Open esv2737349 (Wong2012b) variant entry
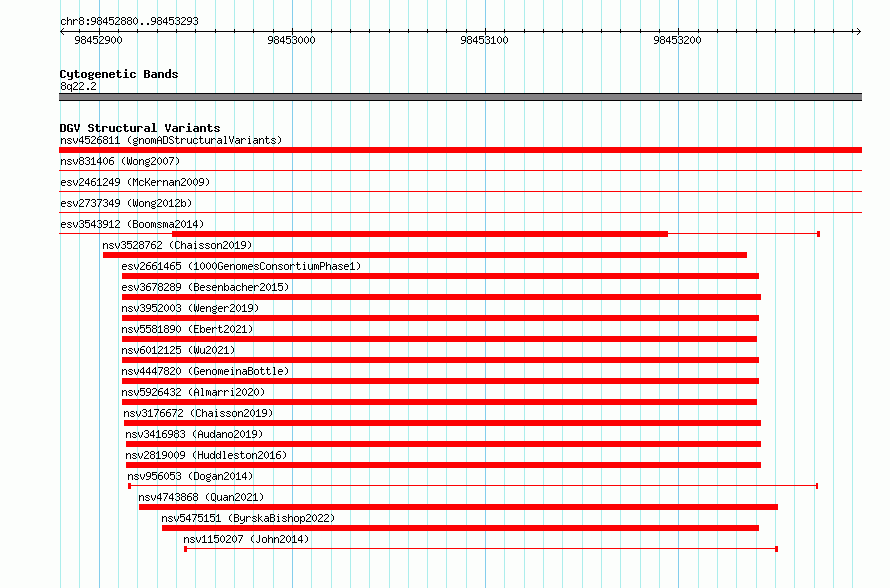This screenshot has width=890, height=588. (126, 203)
